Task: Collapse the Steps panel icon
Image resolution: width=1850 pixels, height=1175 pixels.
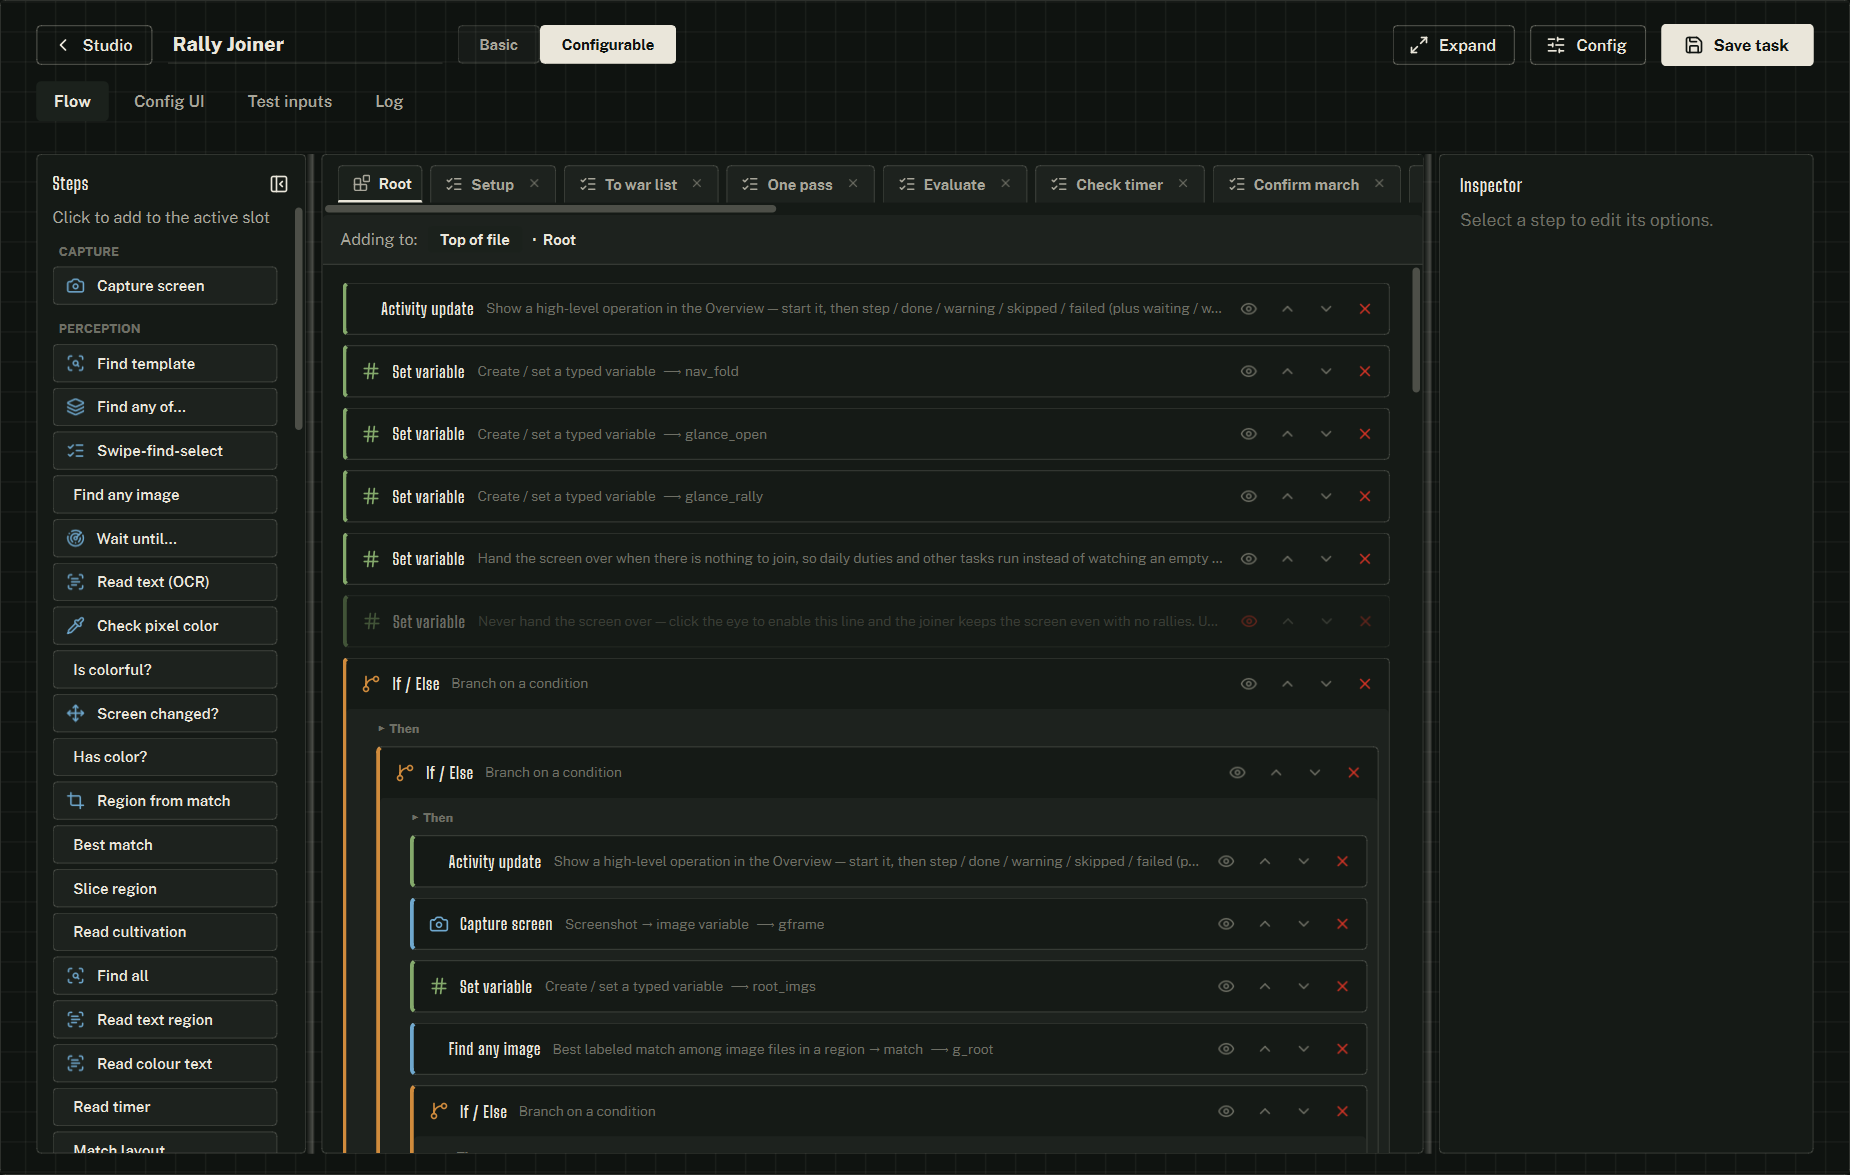Action: 279,184
